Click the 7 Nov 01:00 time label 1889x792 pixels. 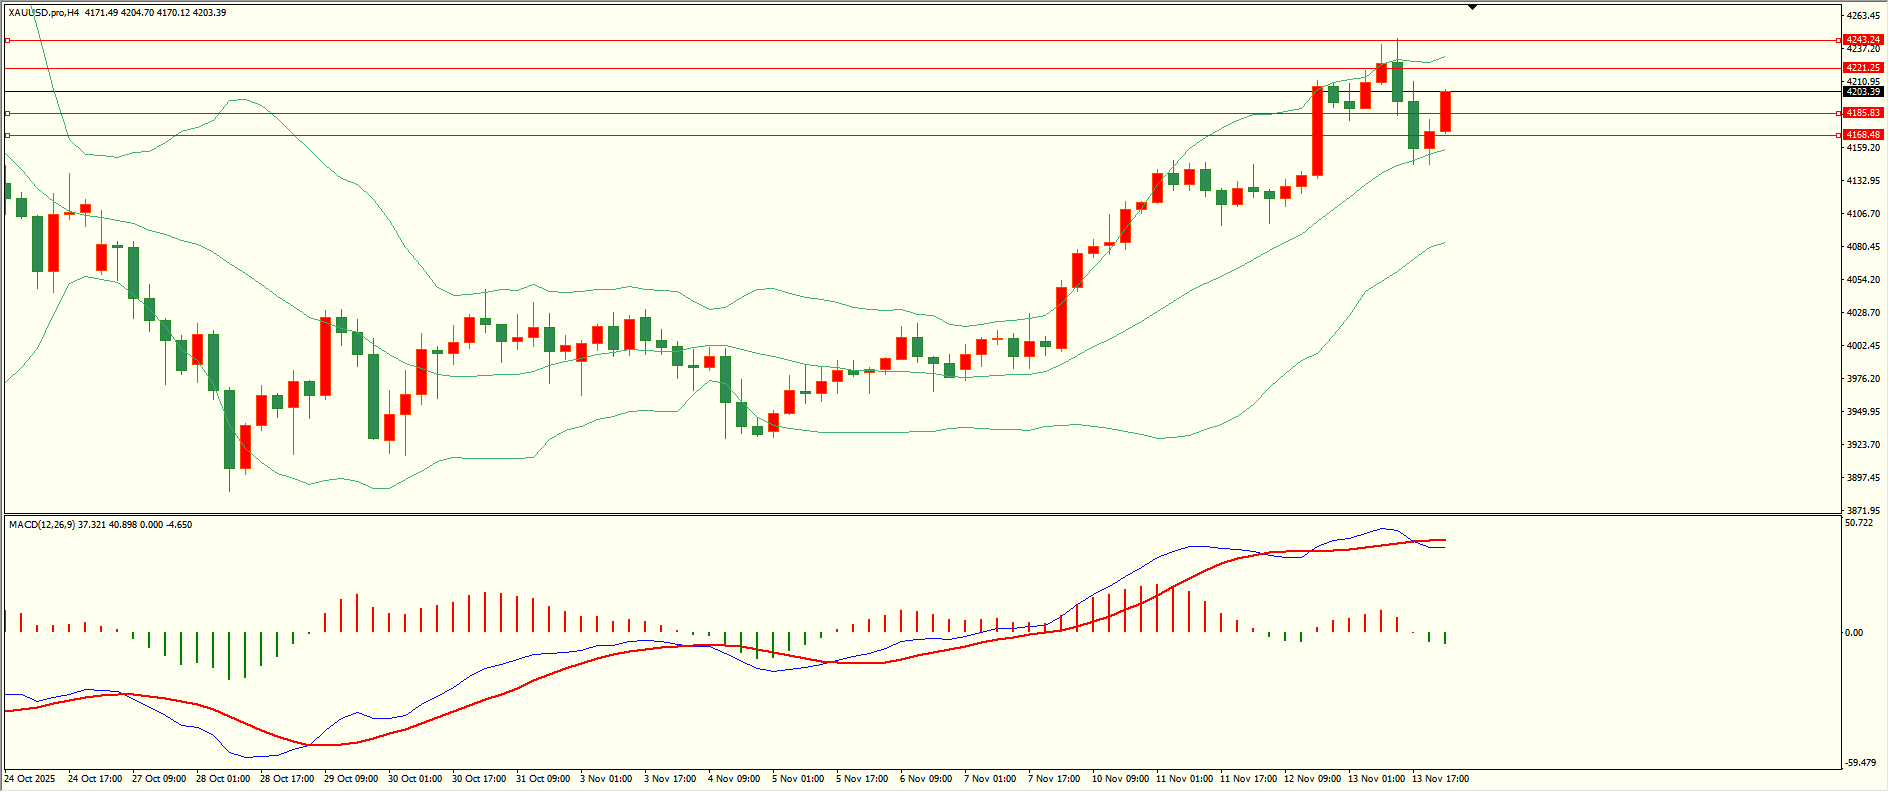point(990,778)
